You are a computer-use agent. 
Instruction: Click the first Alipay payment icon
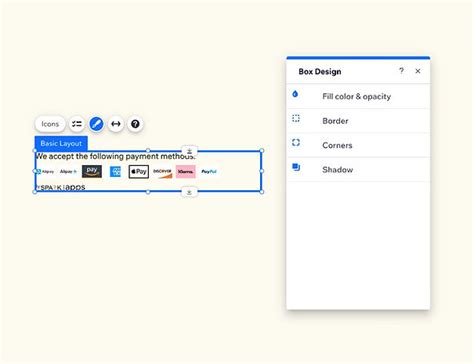[45, 172]
